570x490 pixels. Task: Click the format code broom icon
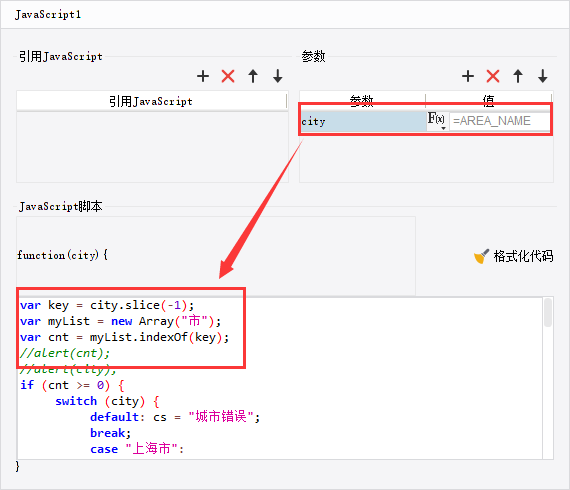point(481,256)
